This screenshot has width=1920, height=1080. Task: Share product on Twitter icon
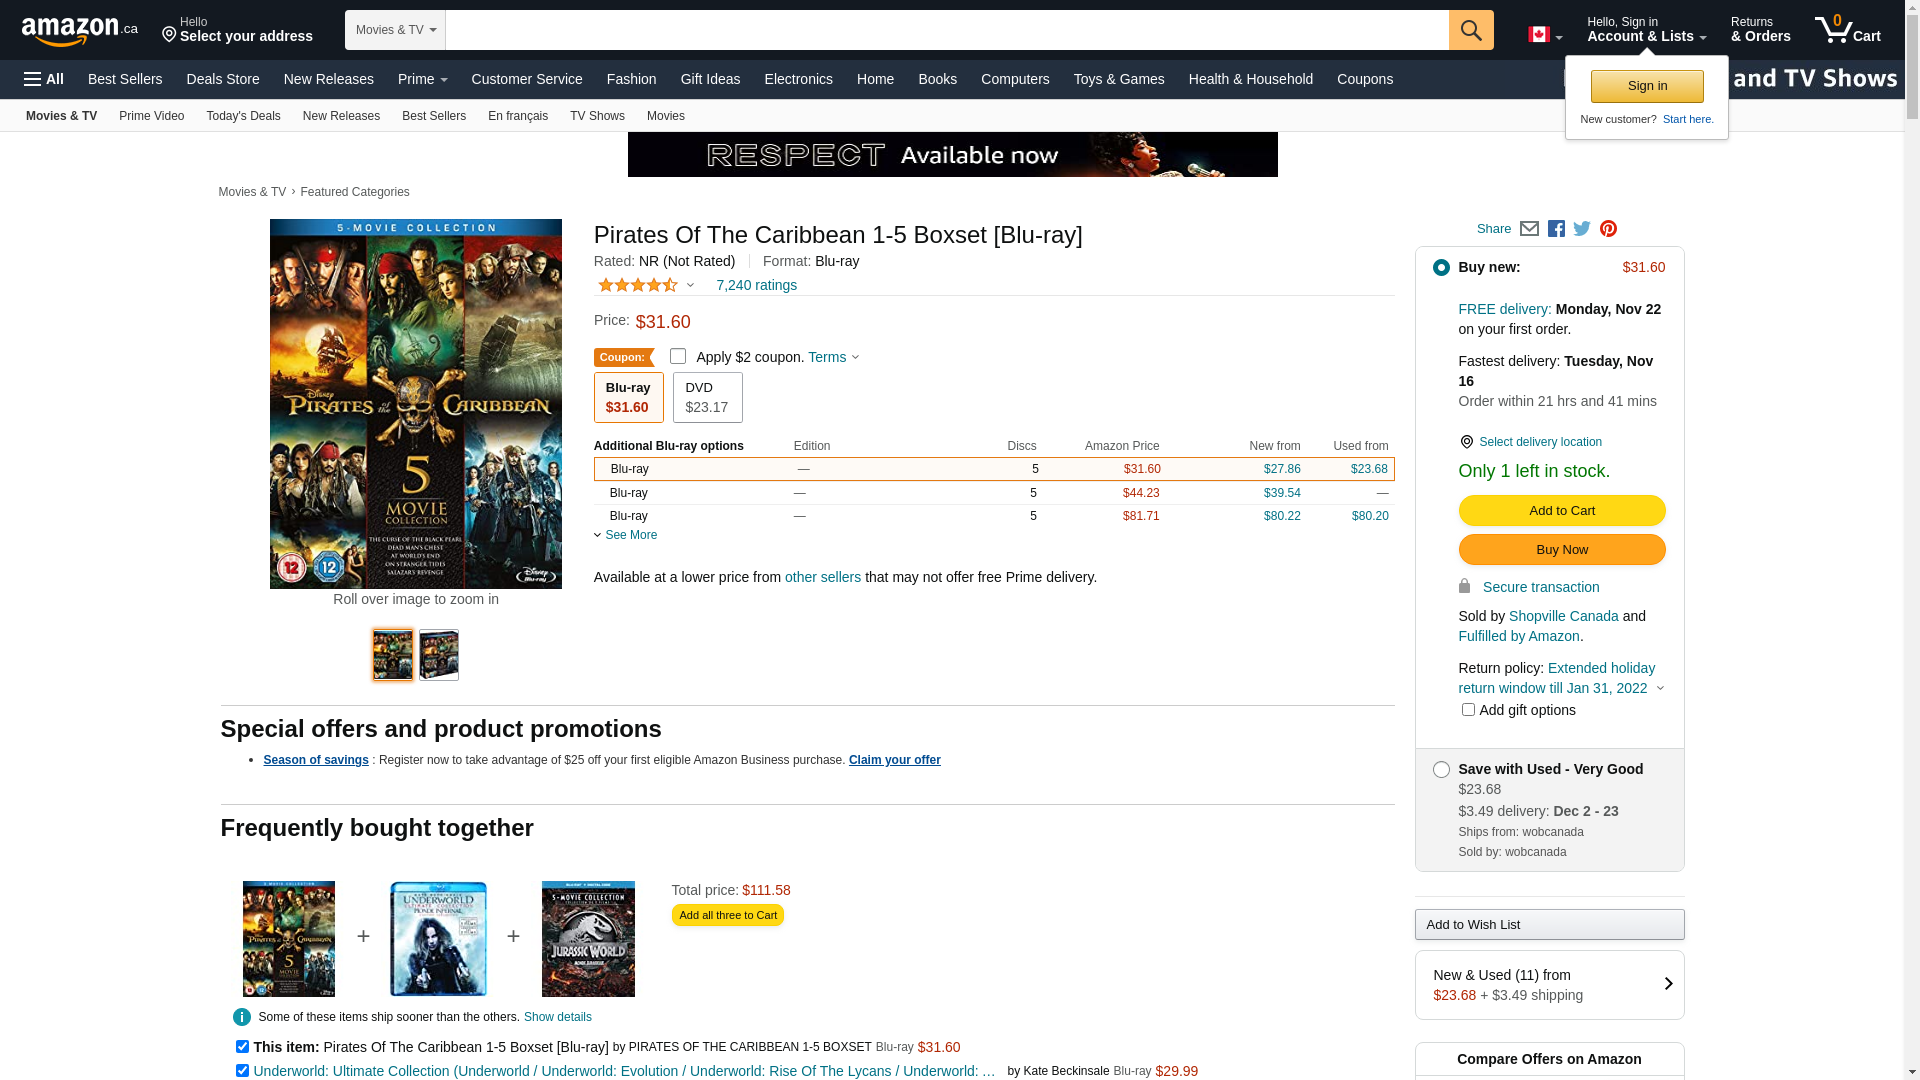[1582, 229]
